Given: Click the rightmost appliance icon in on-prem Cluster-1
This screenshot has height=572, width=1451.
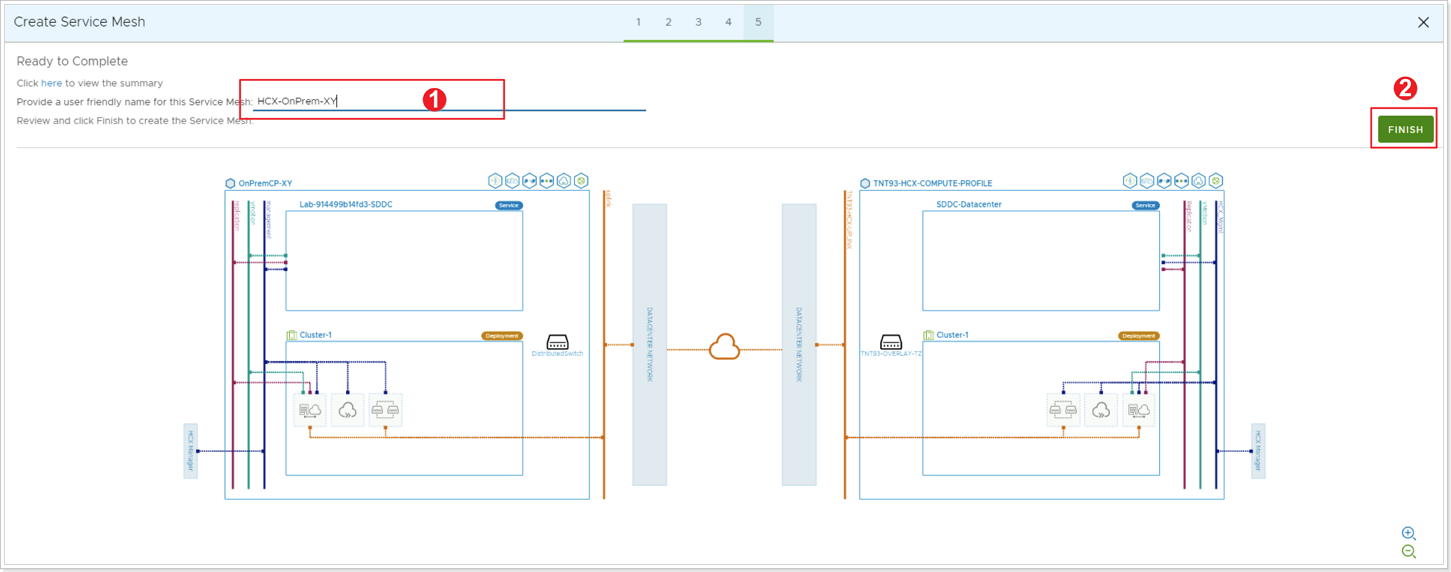Looking at the screenshot, I should (x=385, y=410).
